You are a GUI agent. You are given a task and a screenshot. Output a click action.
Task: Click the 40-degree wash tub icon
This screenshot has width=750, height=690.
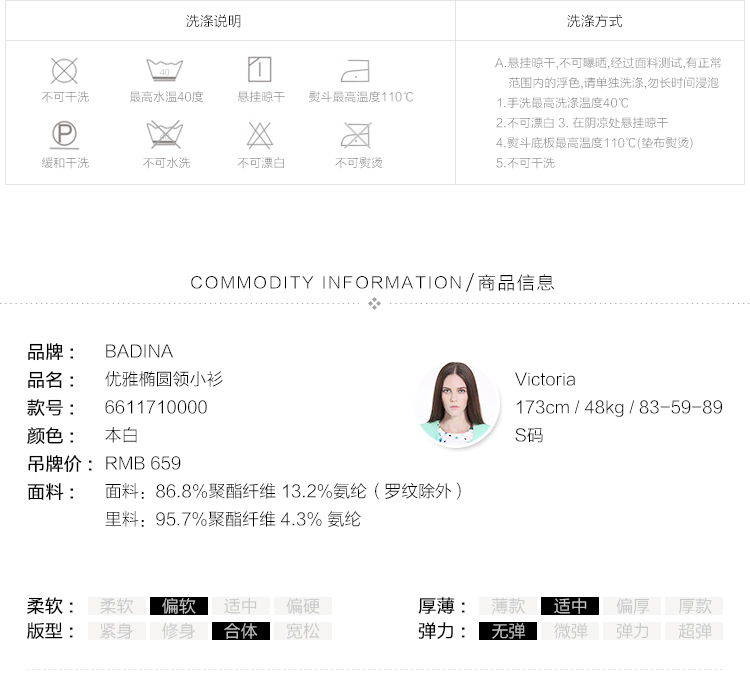click(x=165, y=70)
